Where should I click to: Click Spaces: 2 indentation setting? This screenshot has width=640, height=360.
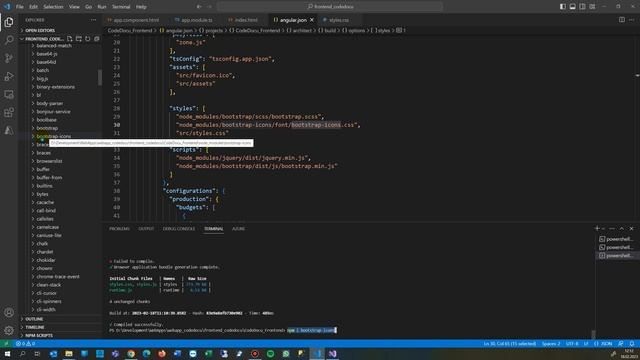(x=551, y=344)
